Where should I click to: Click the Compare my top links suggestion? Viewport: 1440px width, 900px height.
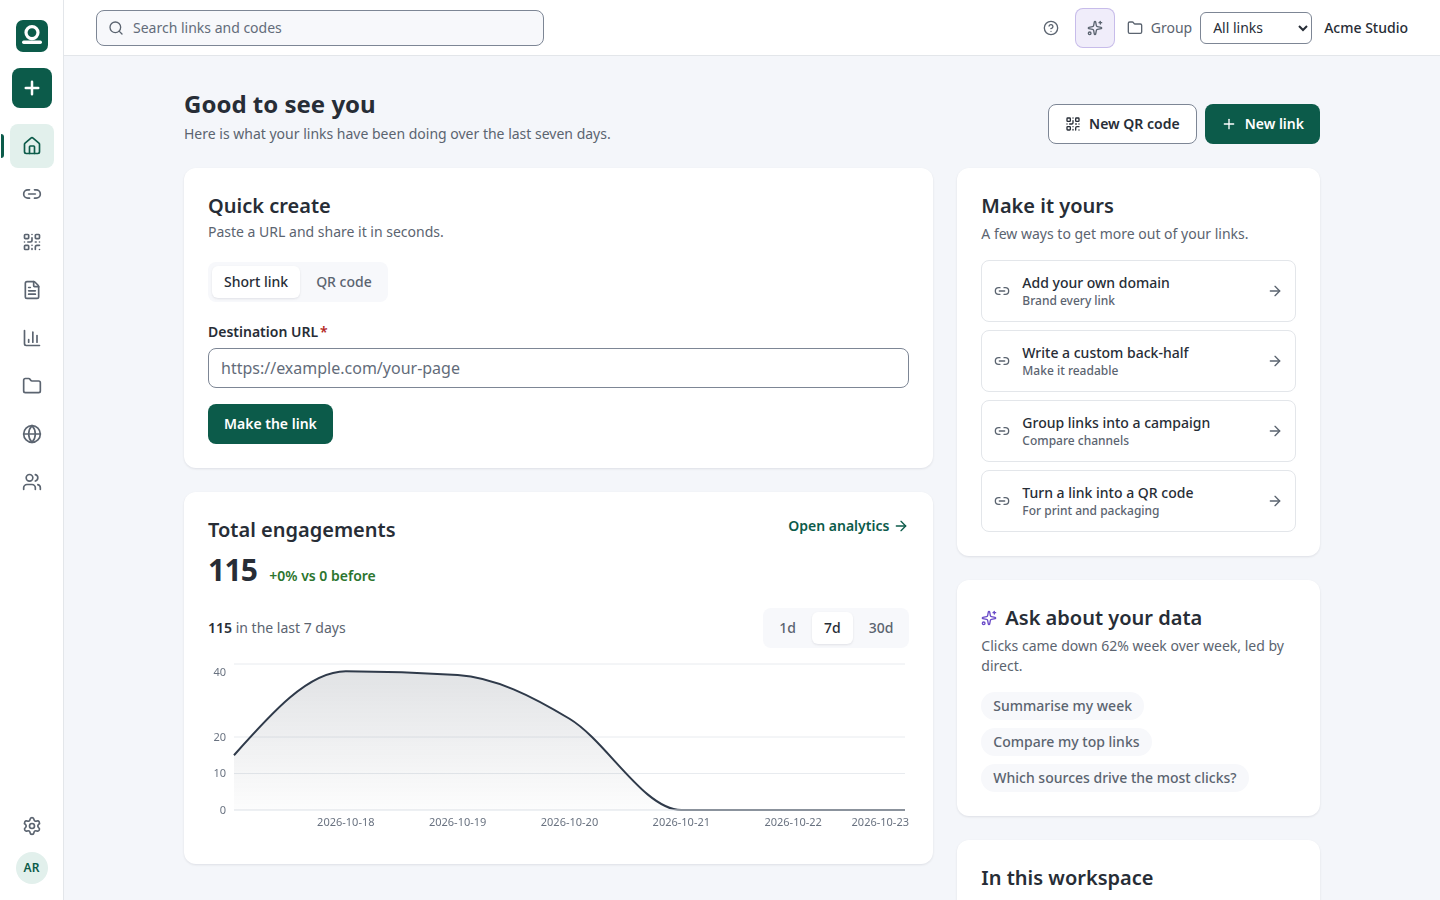[1066, 742]
